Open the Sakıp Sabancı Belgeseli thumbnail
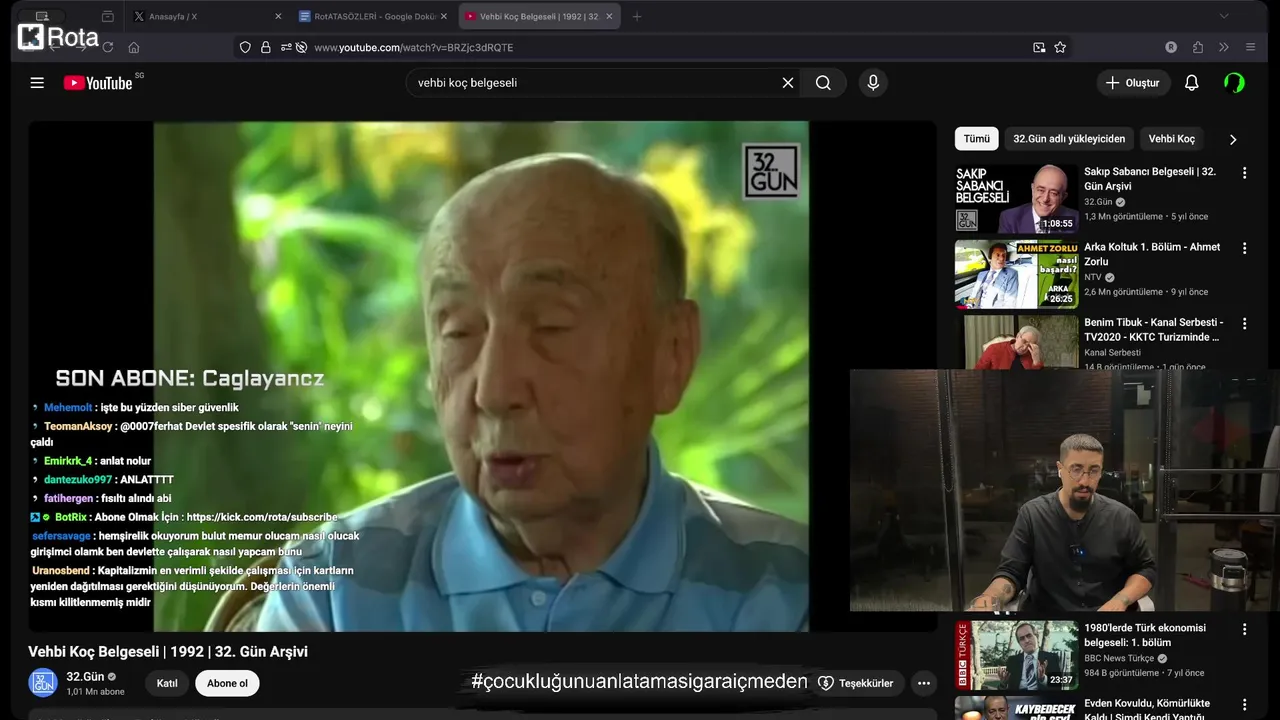This screenshot has width=1280, height=720. pos(1017,199)
